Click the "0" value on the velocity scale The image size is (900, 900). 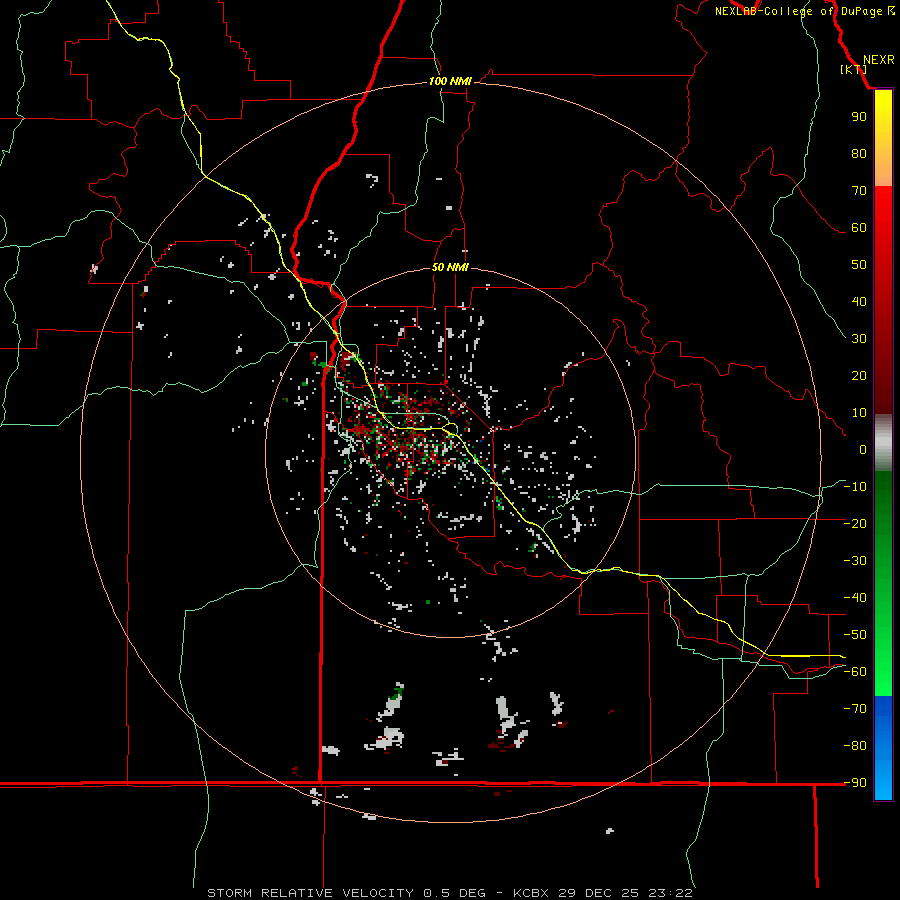[863, 450]
